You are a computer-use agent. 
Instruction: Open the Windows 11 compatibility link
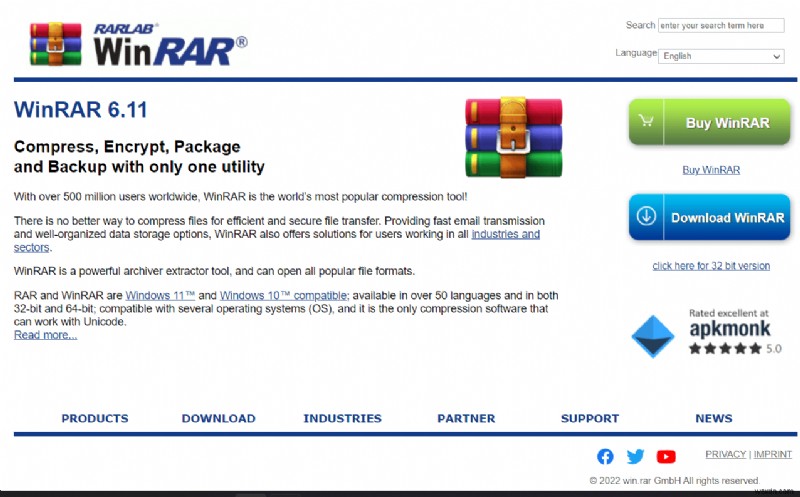click(x=160, y=295)
